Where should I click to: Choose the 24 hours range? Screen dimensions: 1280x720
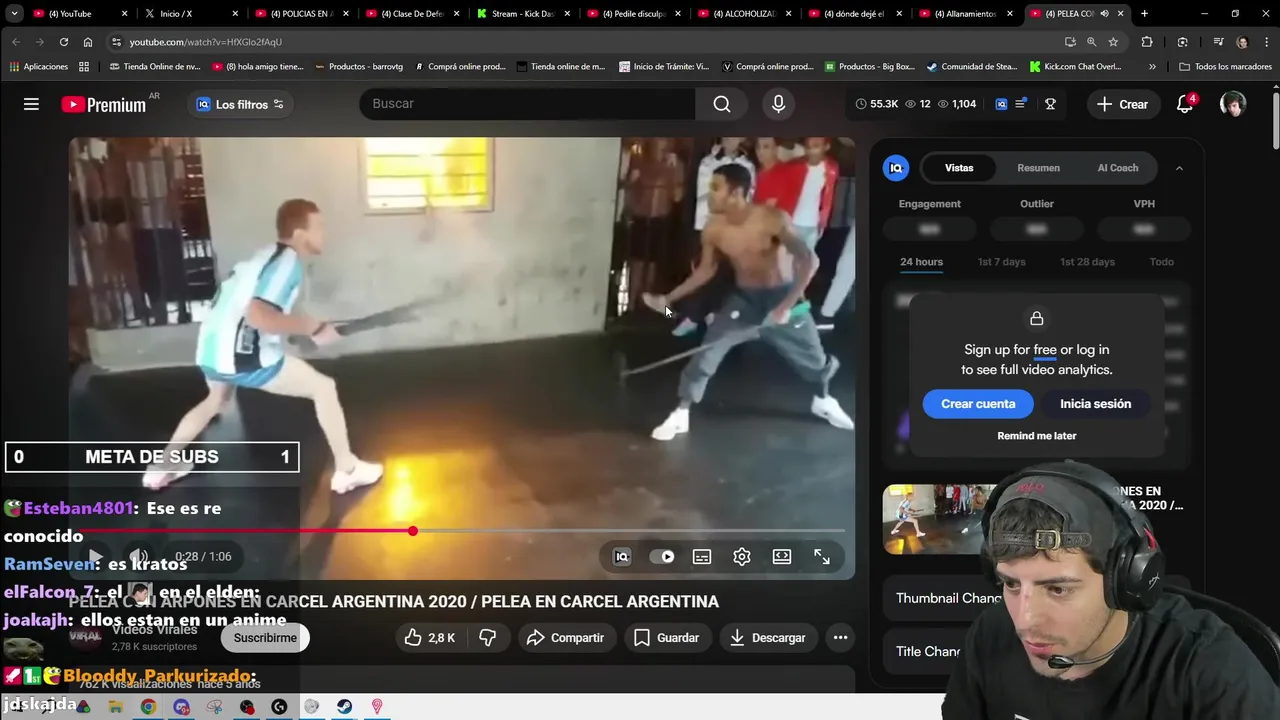click(x=921, y=262)
